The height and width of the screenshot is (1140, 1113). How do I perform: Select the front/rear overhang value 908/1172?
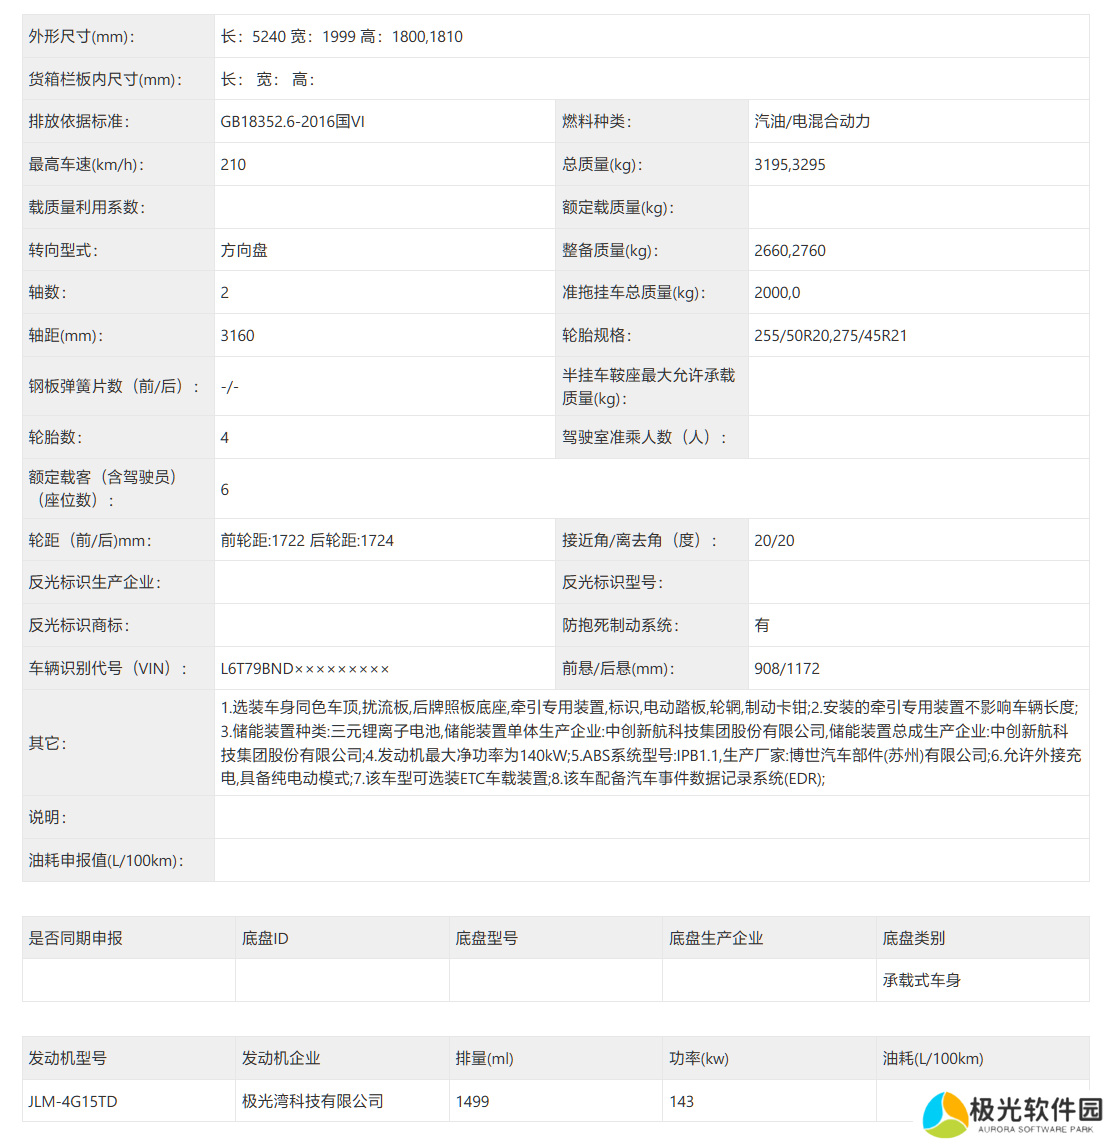pos(787,668)
